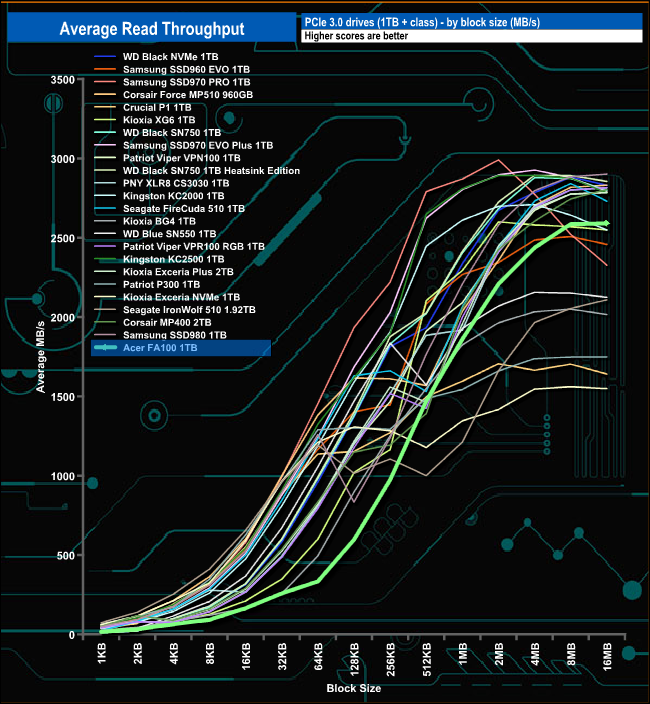Click the 128KB block size label

354,659
